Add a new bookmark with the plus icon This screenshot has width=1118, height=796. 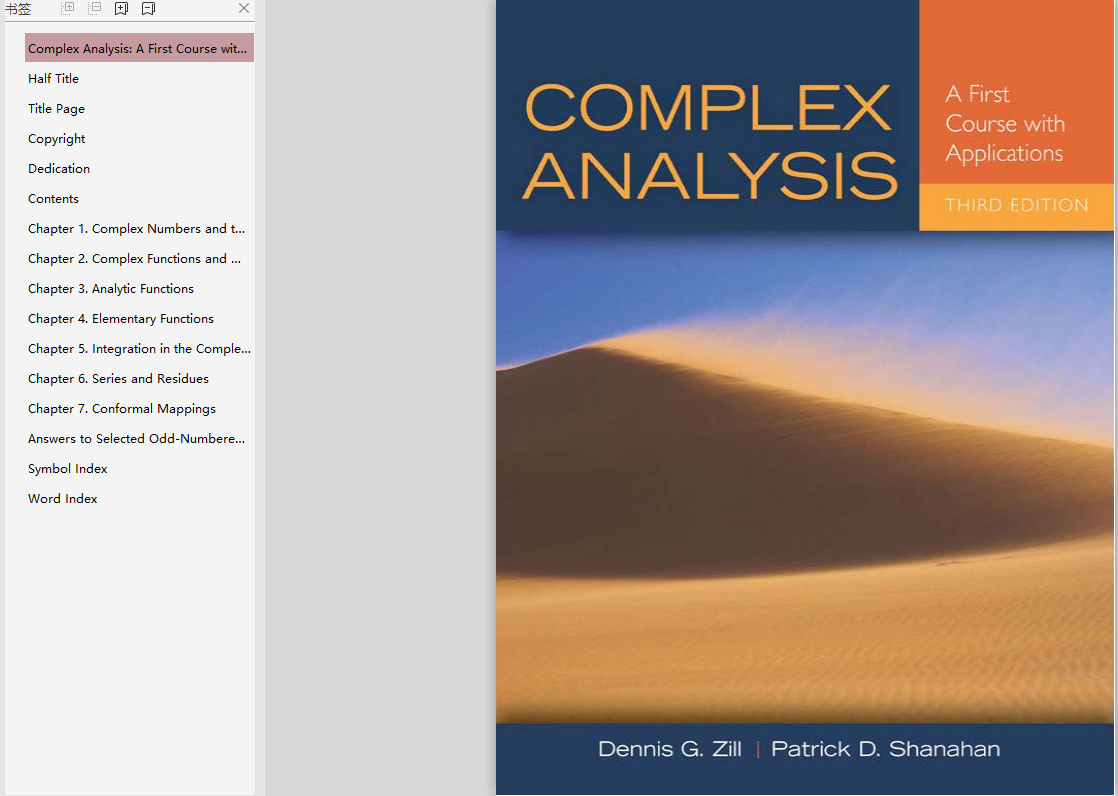pos(121,9)
